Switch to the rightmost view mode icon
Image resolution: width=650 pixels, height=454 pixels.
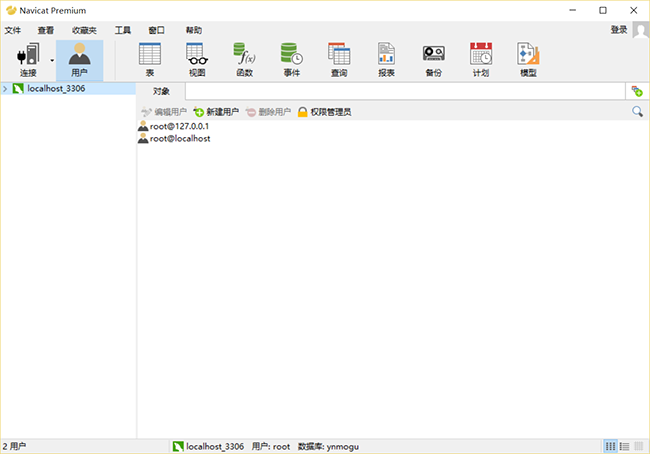(x=639, y=447)
